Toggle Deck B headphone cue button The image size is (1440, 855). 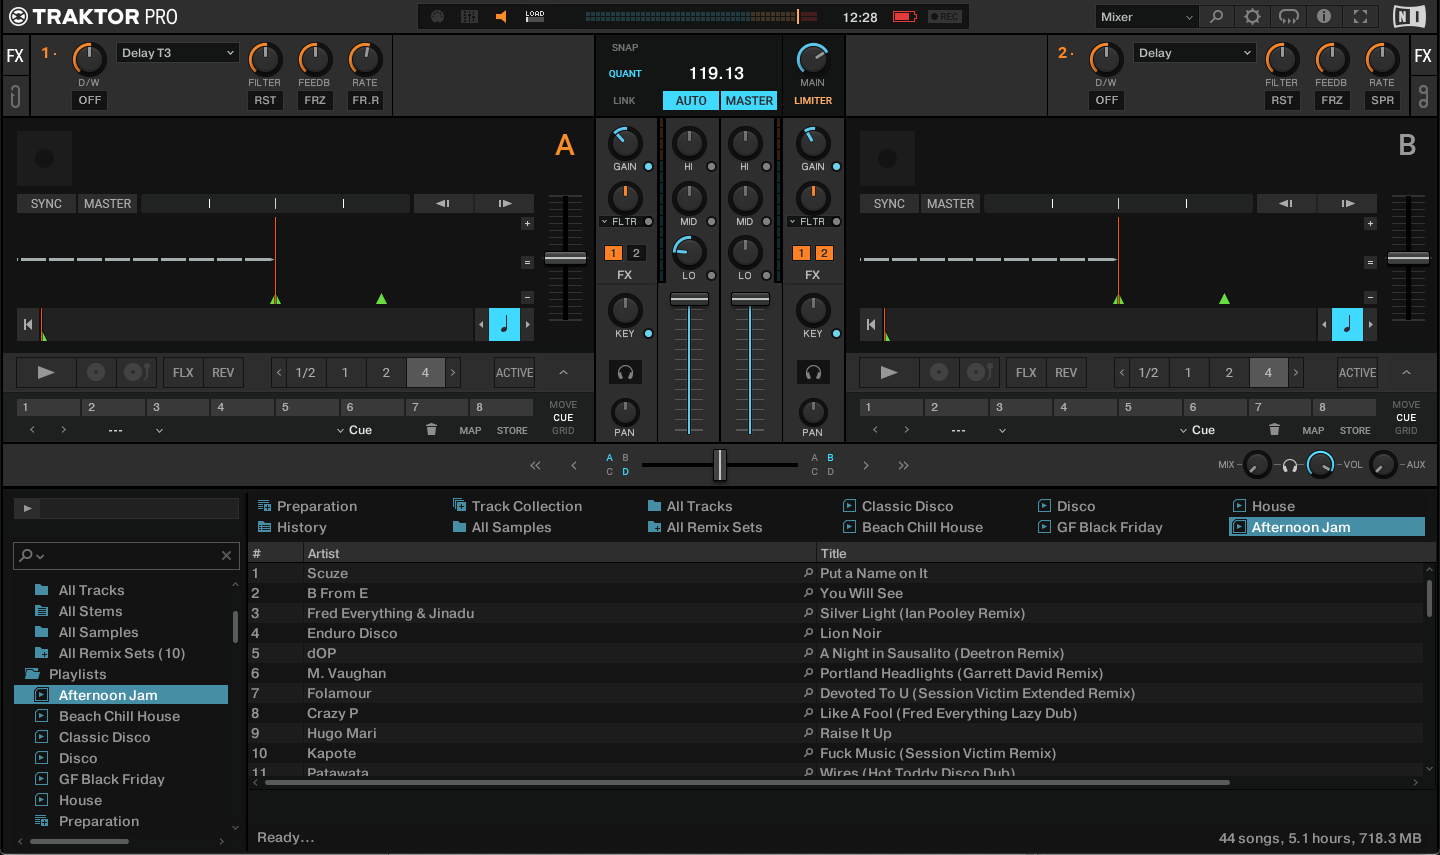click(x=813, y=373)
